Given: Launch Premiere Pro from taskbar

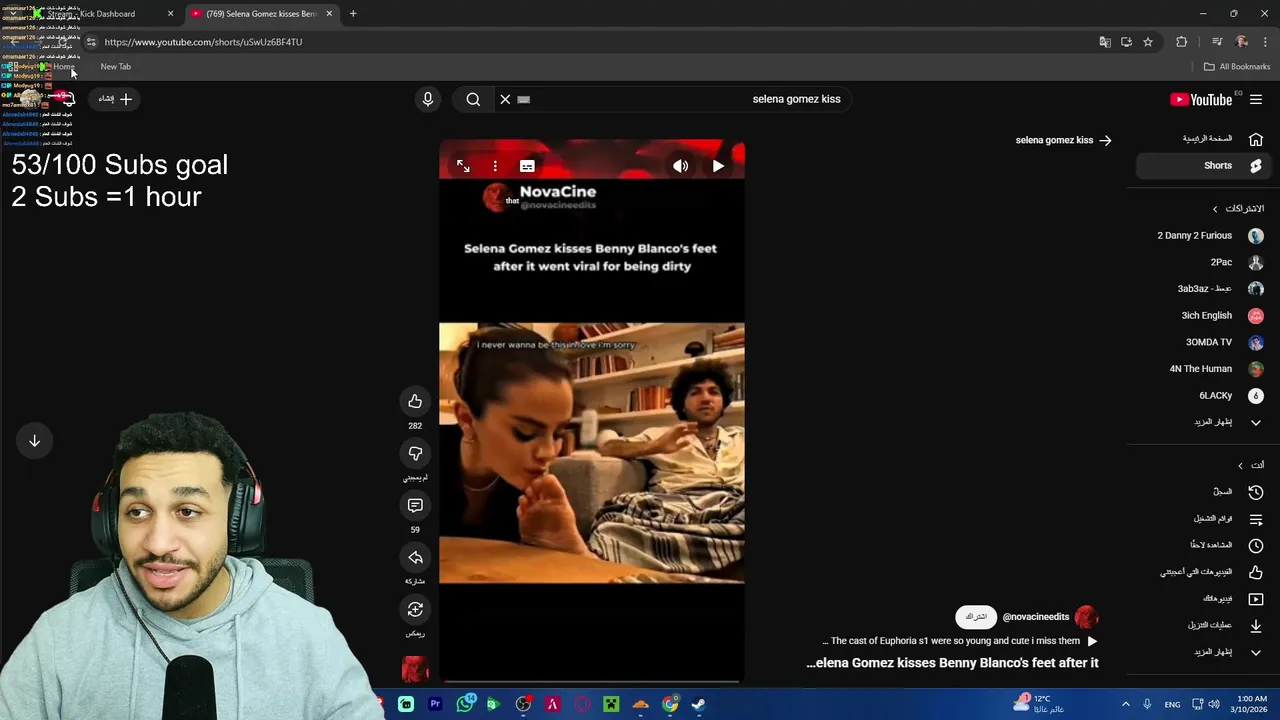Looking at the screenshot, I should (x=435, y=704).
